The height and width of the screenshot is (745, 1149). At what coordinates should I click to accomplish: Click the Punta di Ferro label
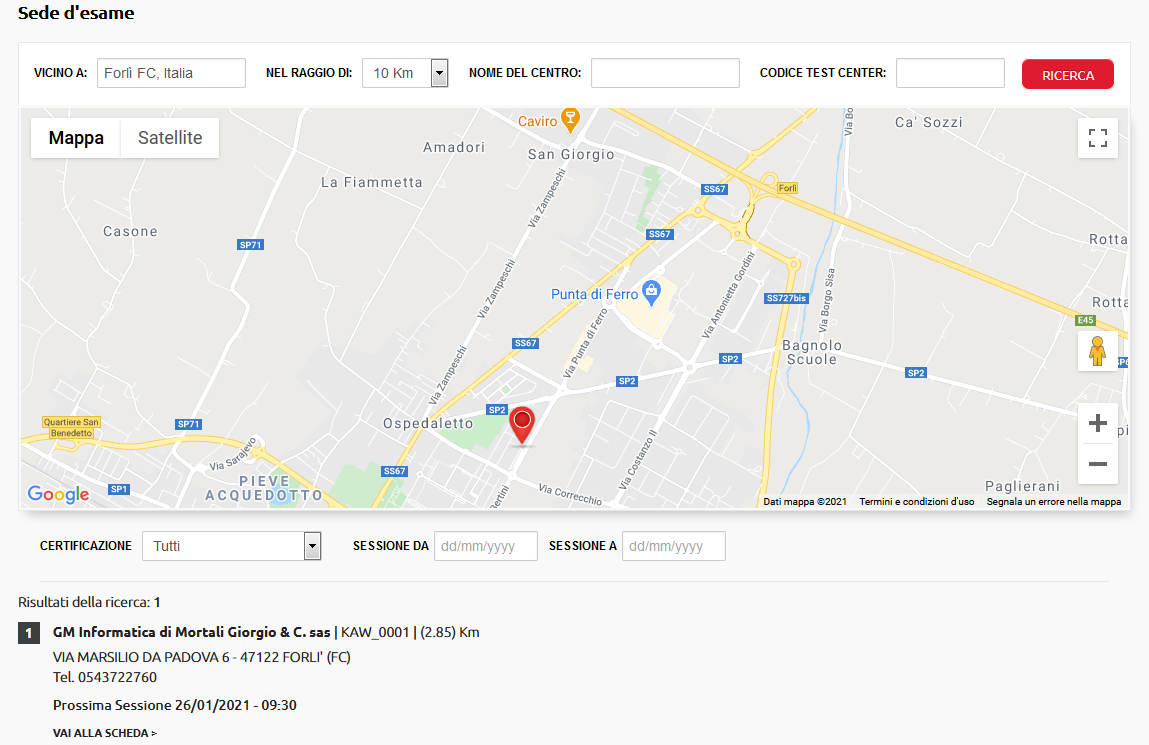tap(594, 294)
